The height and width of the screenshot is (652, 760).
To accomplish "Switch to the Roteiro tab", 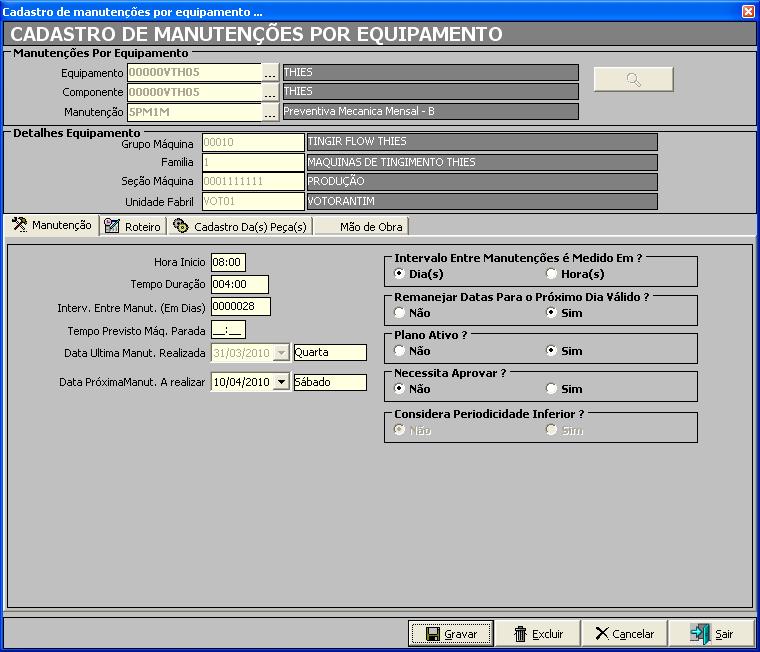I will point(133,227).
